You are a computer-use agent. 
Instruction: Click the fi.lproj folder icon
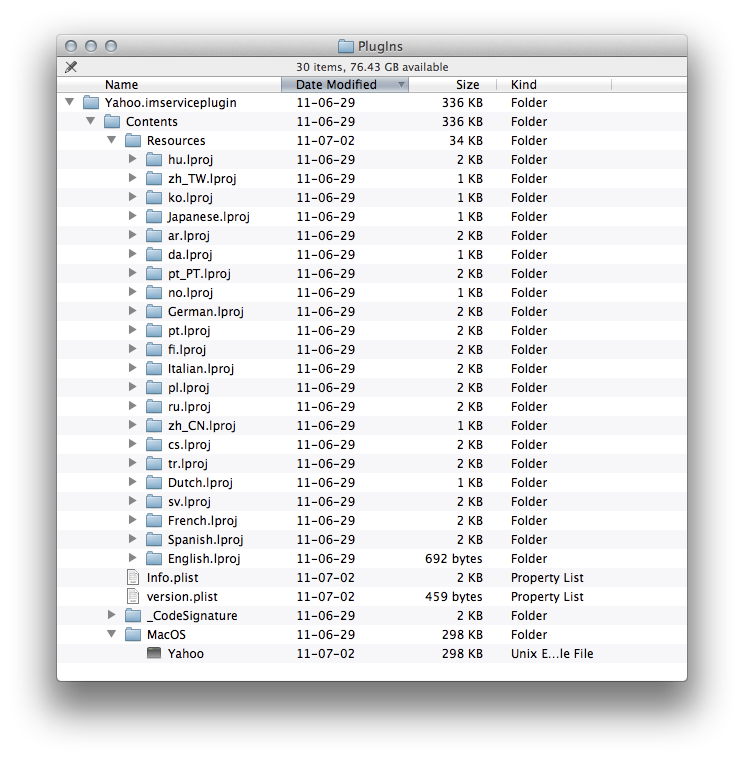tap(154, 349)
